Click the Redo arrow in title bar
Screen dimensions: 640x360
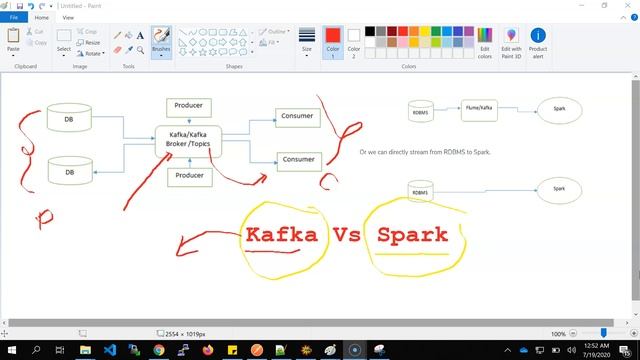point(42,6)
